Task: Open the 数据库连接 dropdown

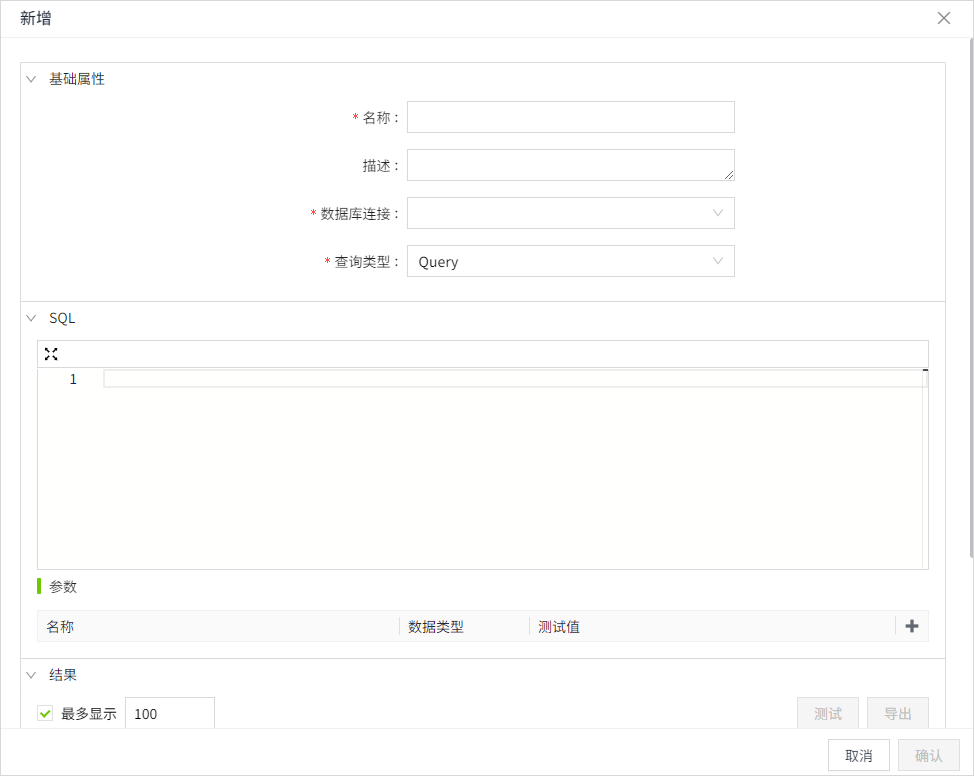Action: (570, 213)
